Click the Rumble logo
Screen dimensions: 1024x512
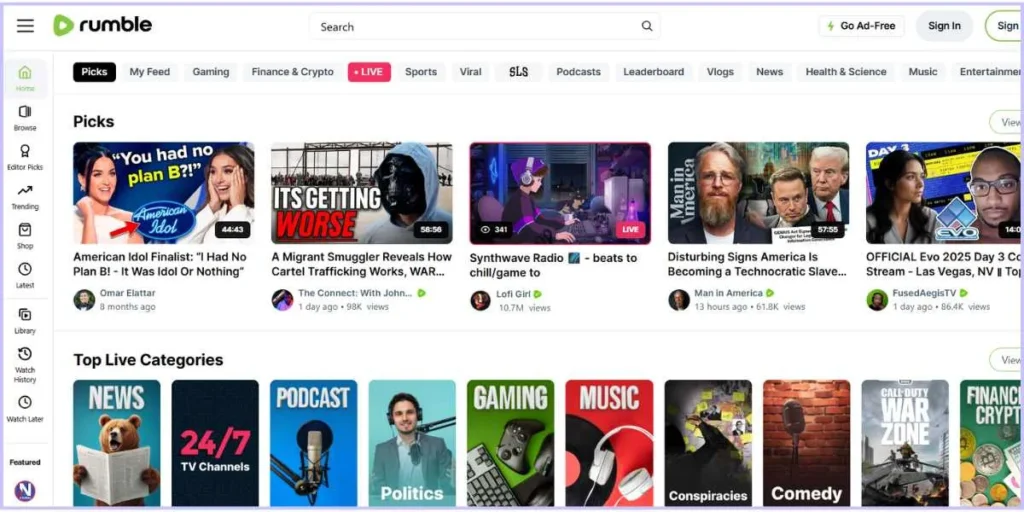(103, 26)
